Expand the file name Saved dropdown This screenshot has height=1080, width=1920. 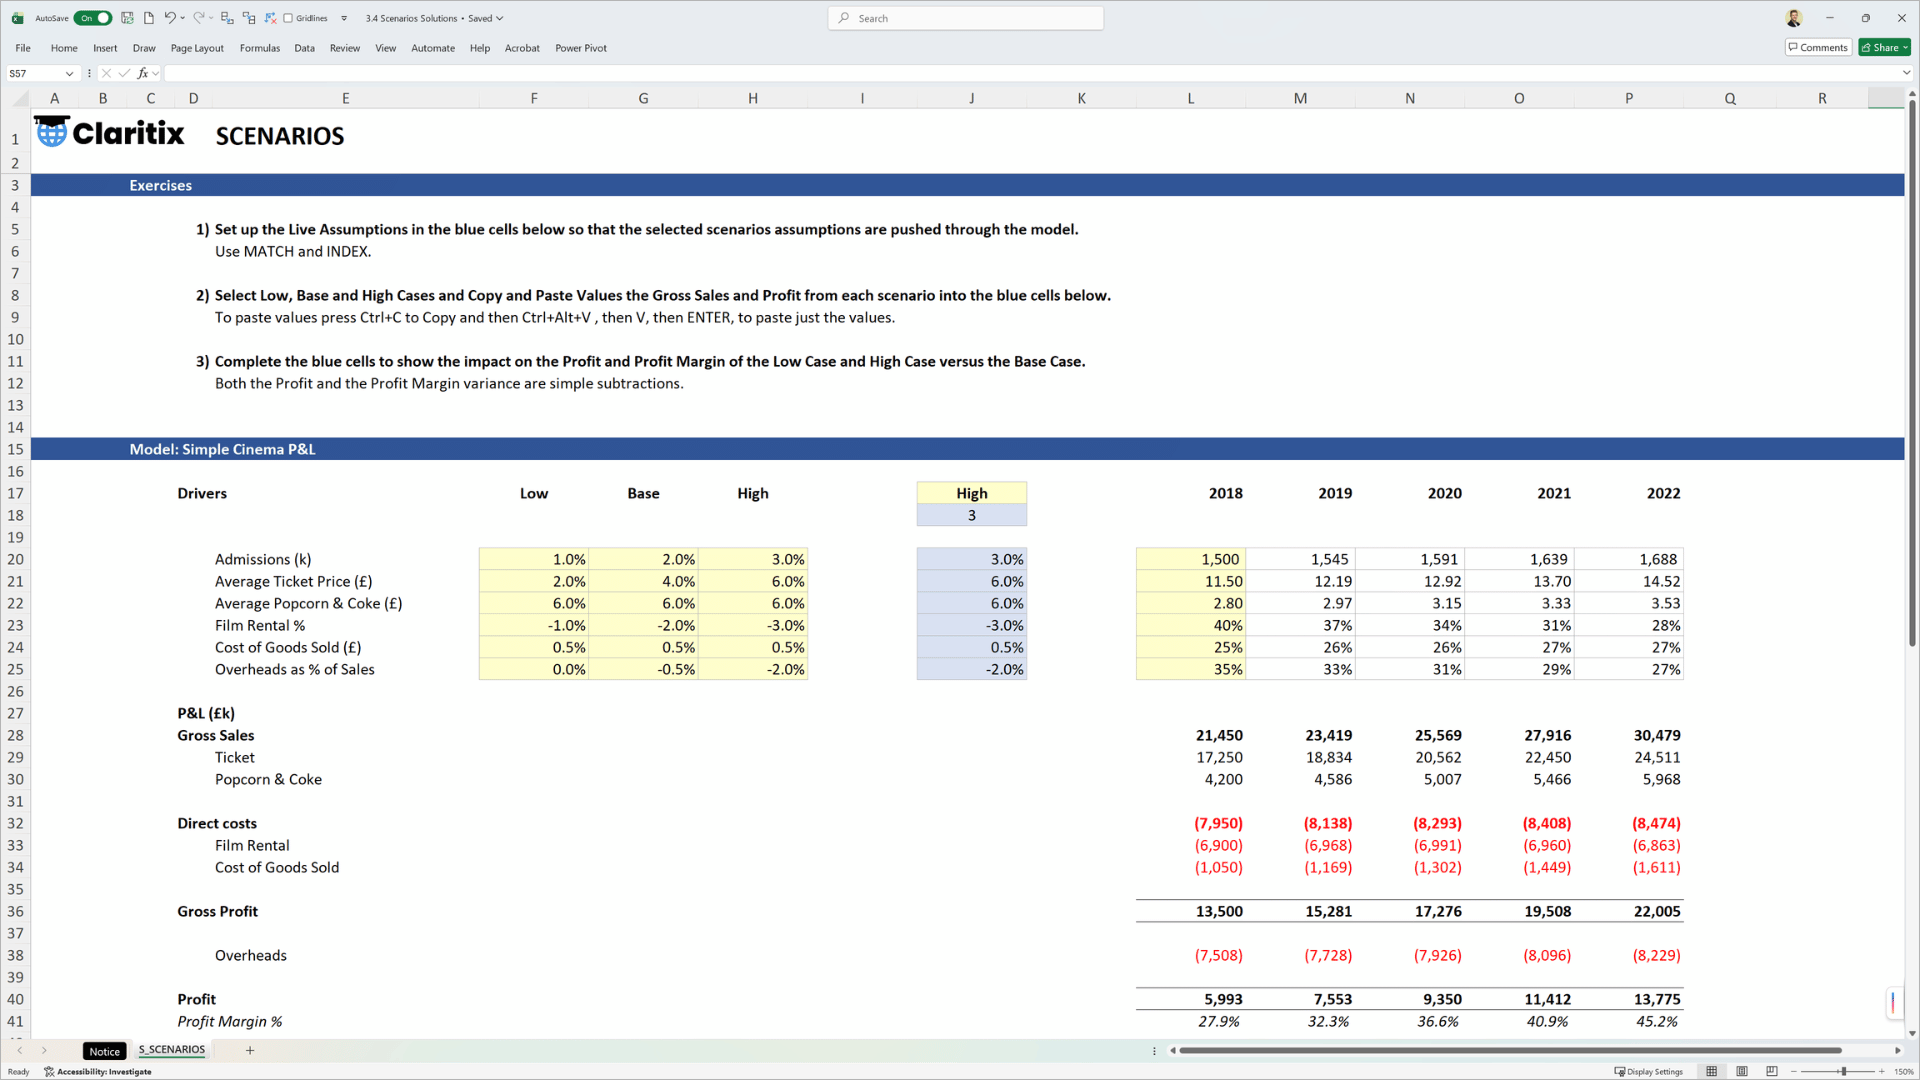pos(500,18)
